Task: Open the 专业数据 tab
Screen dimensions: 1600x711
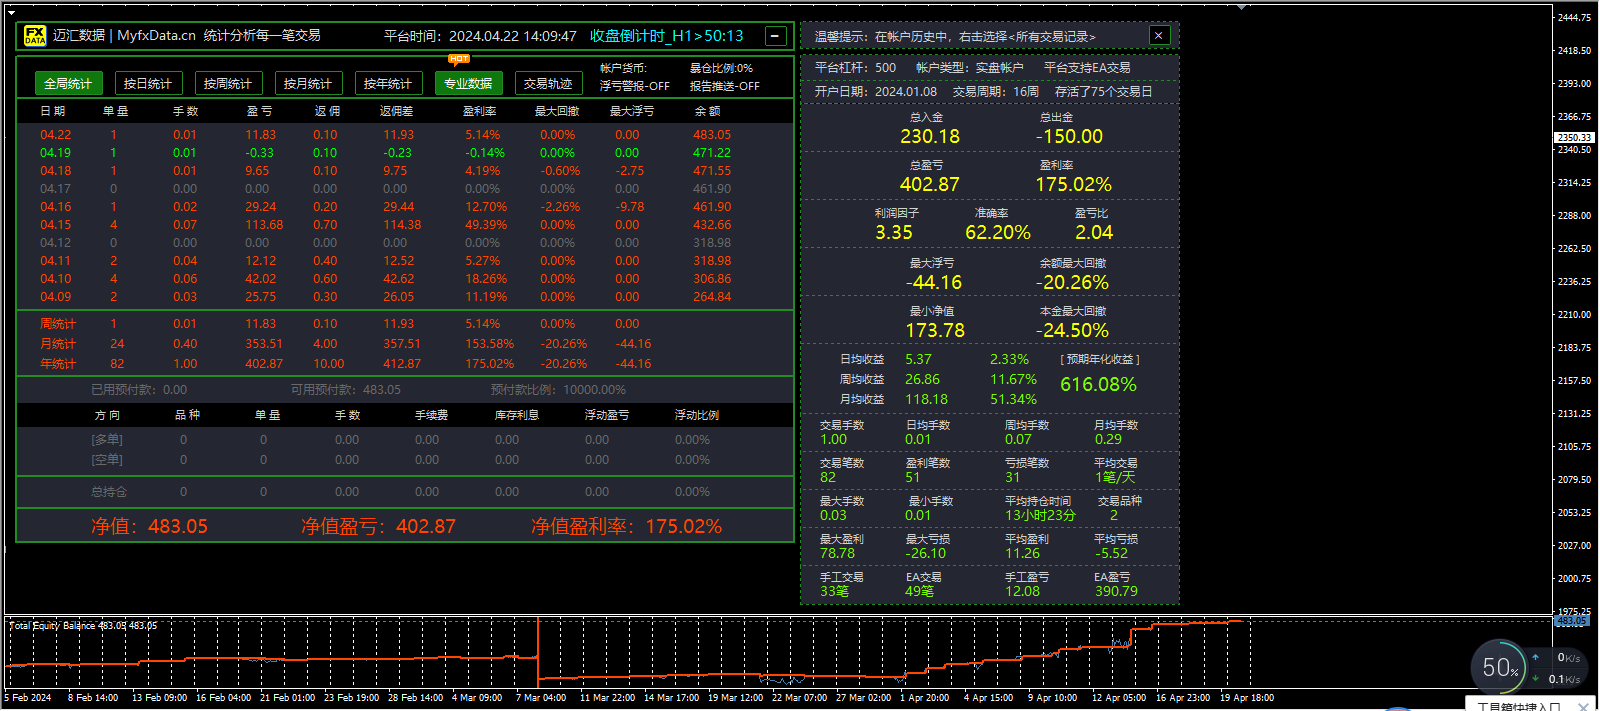Action: tap(468, 83)
